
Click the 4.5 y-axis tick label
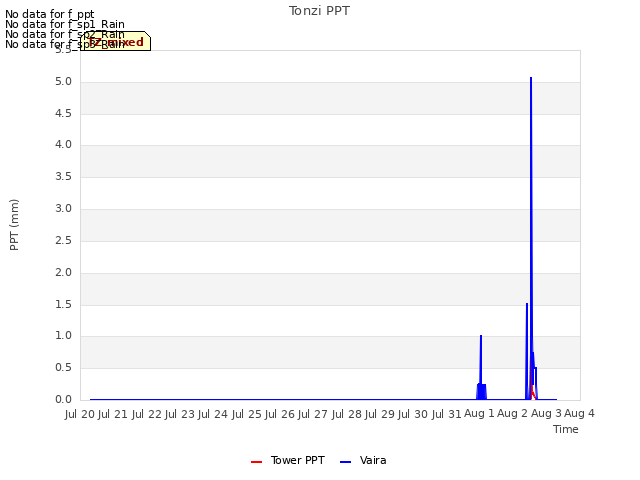coord(63,113)
